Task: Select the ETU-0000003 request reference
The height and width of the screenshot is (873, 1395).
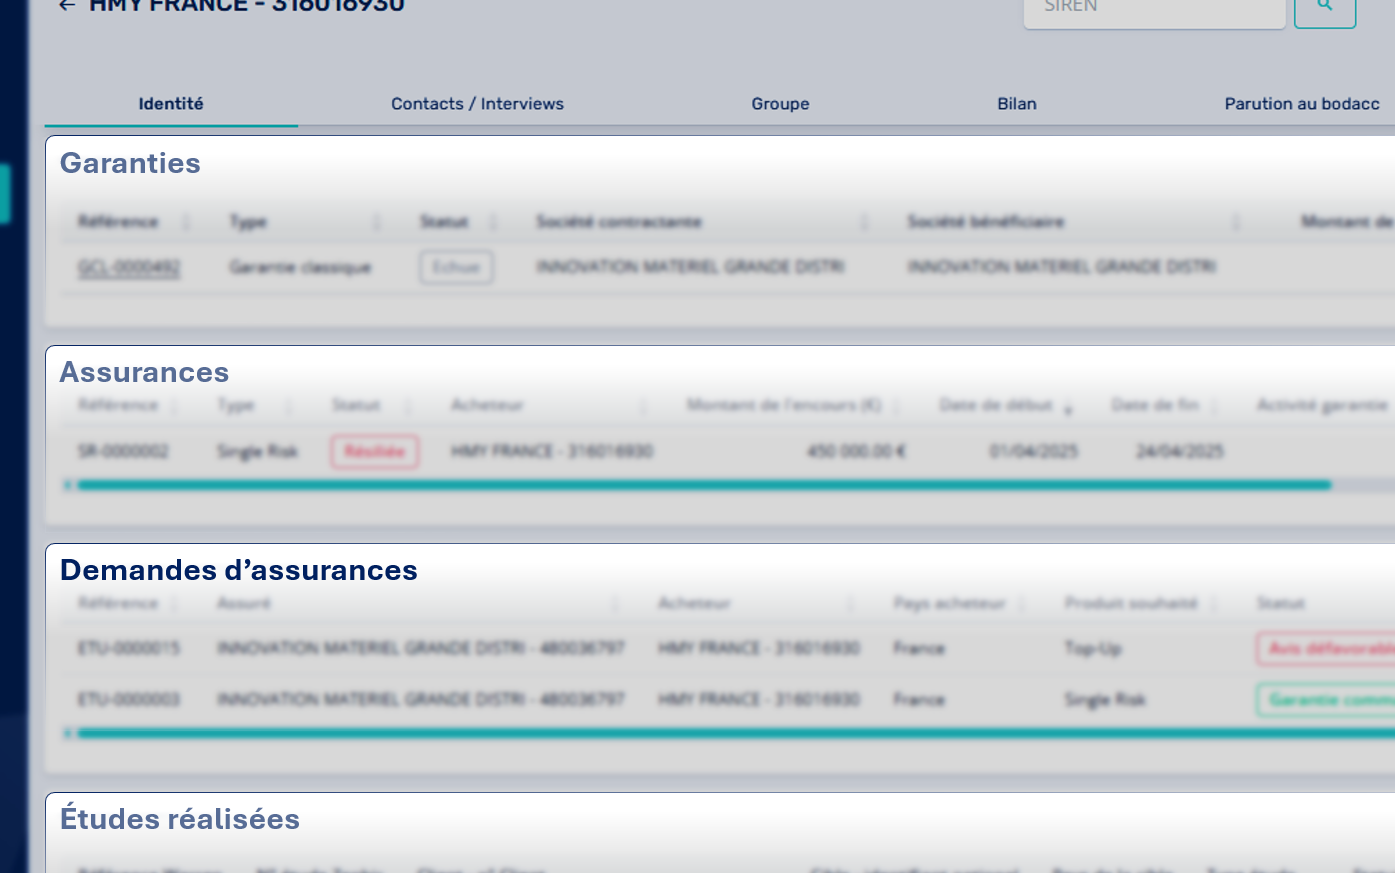Action: (129, 699)
